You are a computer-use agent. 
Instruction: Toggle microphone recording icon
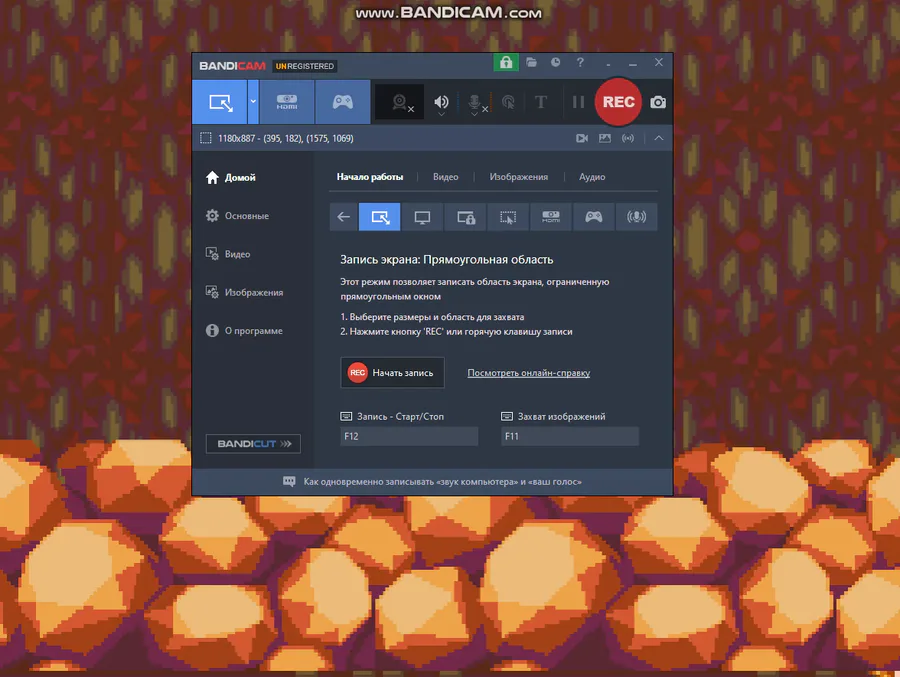coord(475,102)
